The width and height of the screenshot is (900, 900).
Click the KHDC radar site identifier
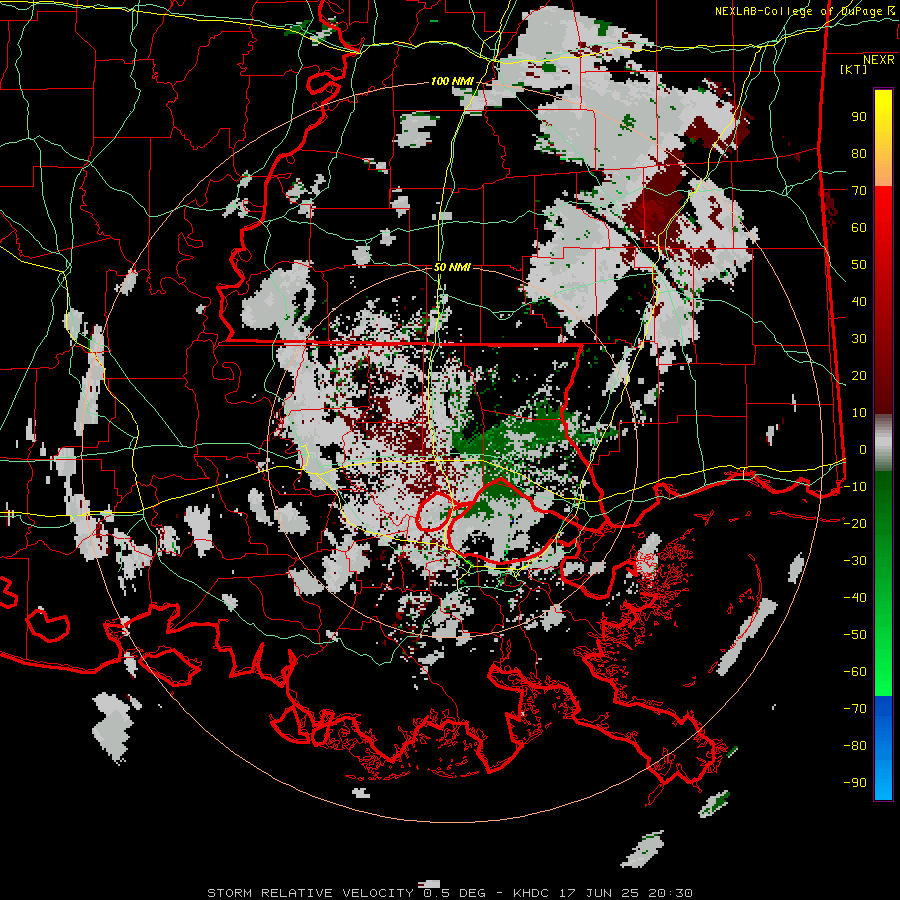[532, 893]
